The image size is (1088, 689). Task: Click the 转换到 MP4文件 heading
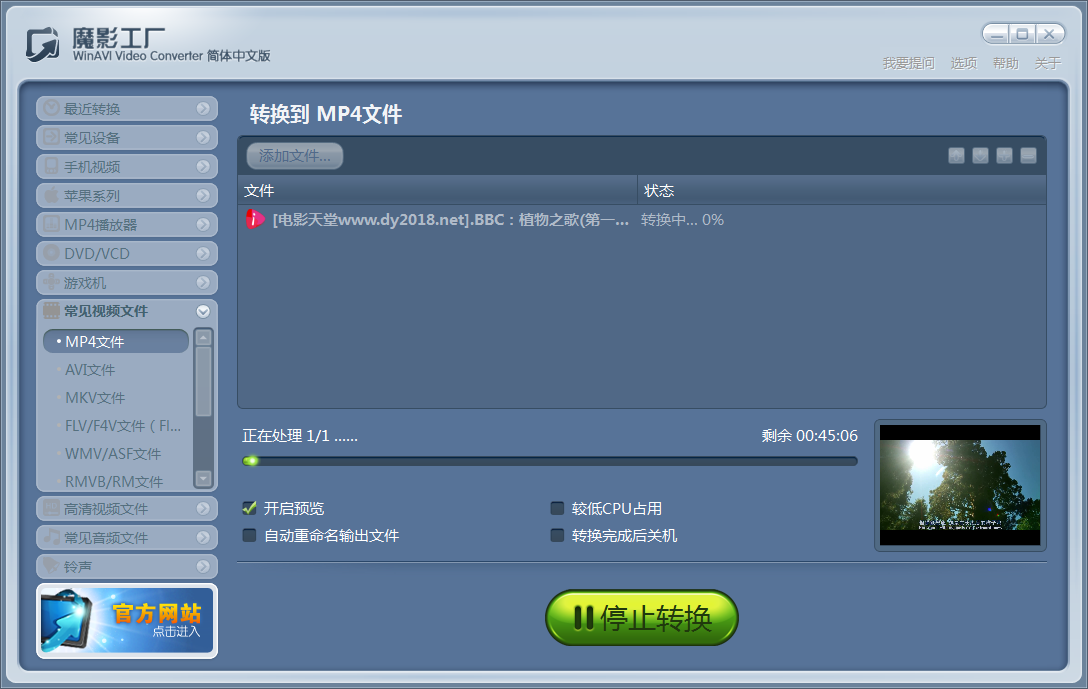pyautogui.click(x=325, y=114)
